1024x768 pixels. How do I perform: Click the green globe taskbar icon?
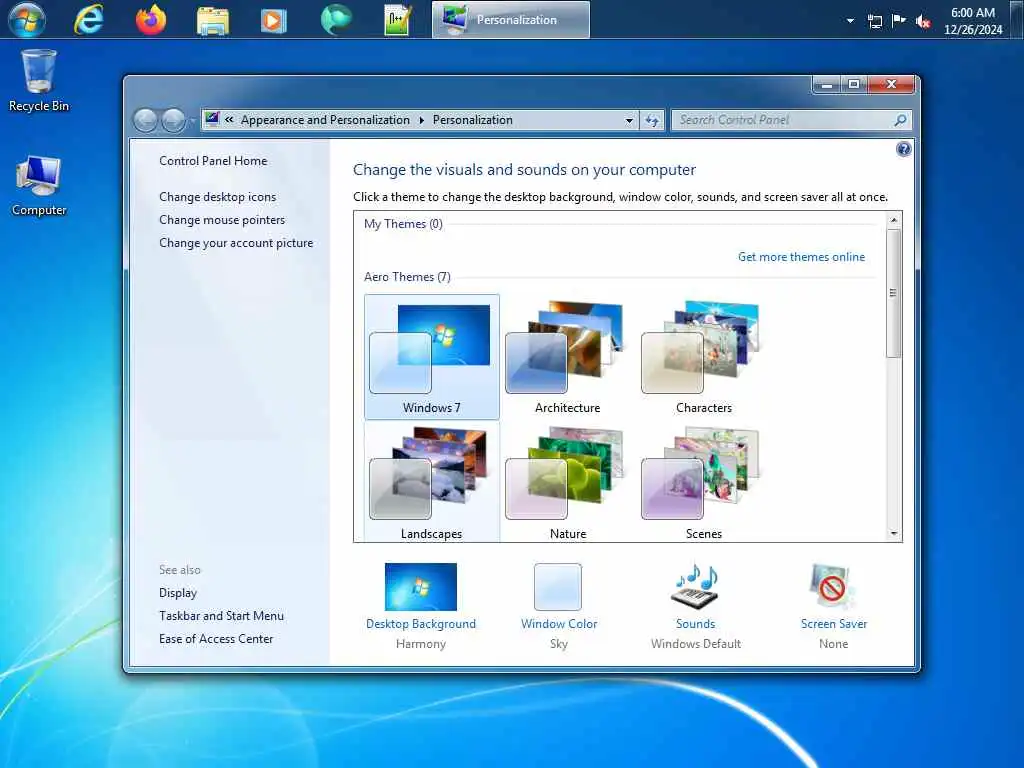click(x=336, y=20)
